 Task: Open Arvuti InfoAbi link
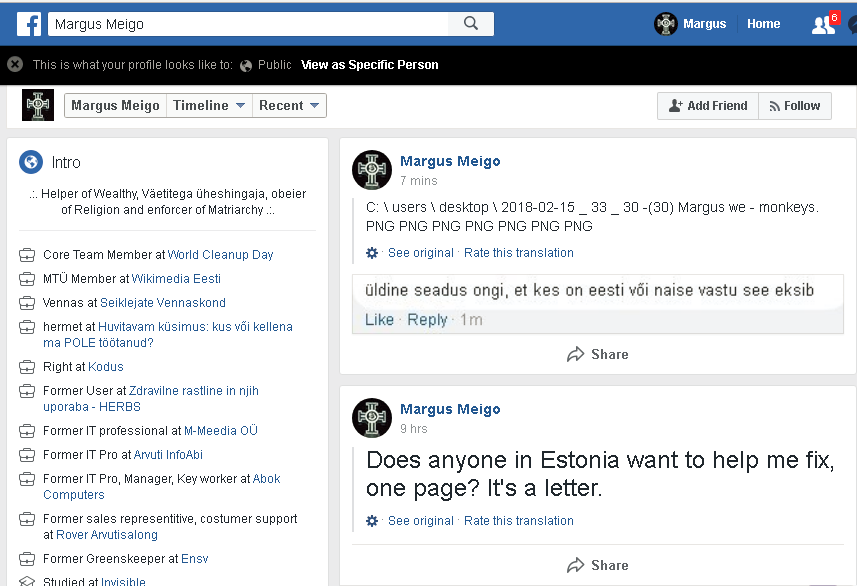point(168,455)
